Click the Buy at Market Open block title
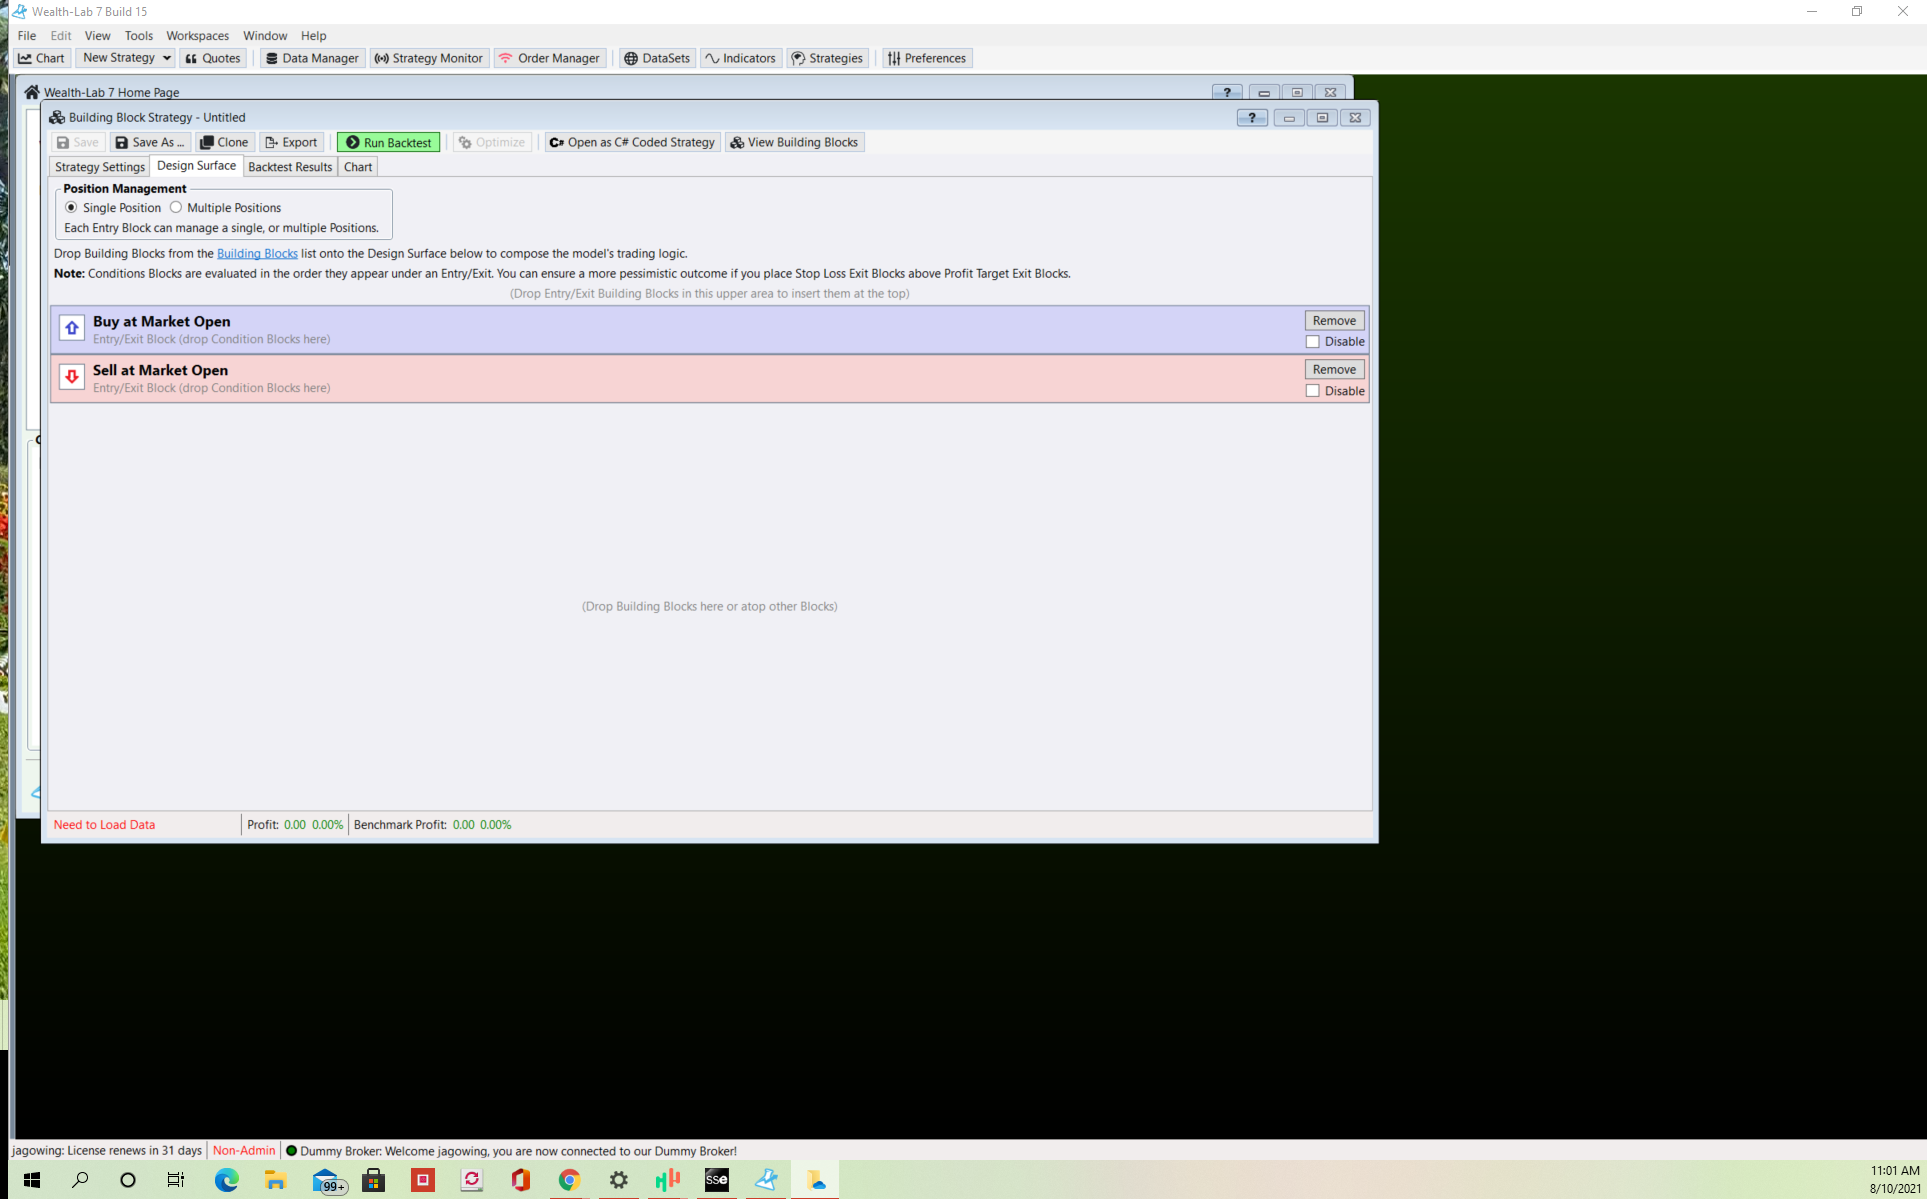 pos(161,321)
